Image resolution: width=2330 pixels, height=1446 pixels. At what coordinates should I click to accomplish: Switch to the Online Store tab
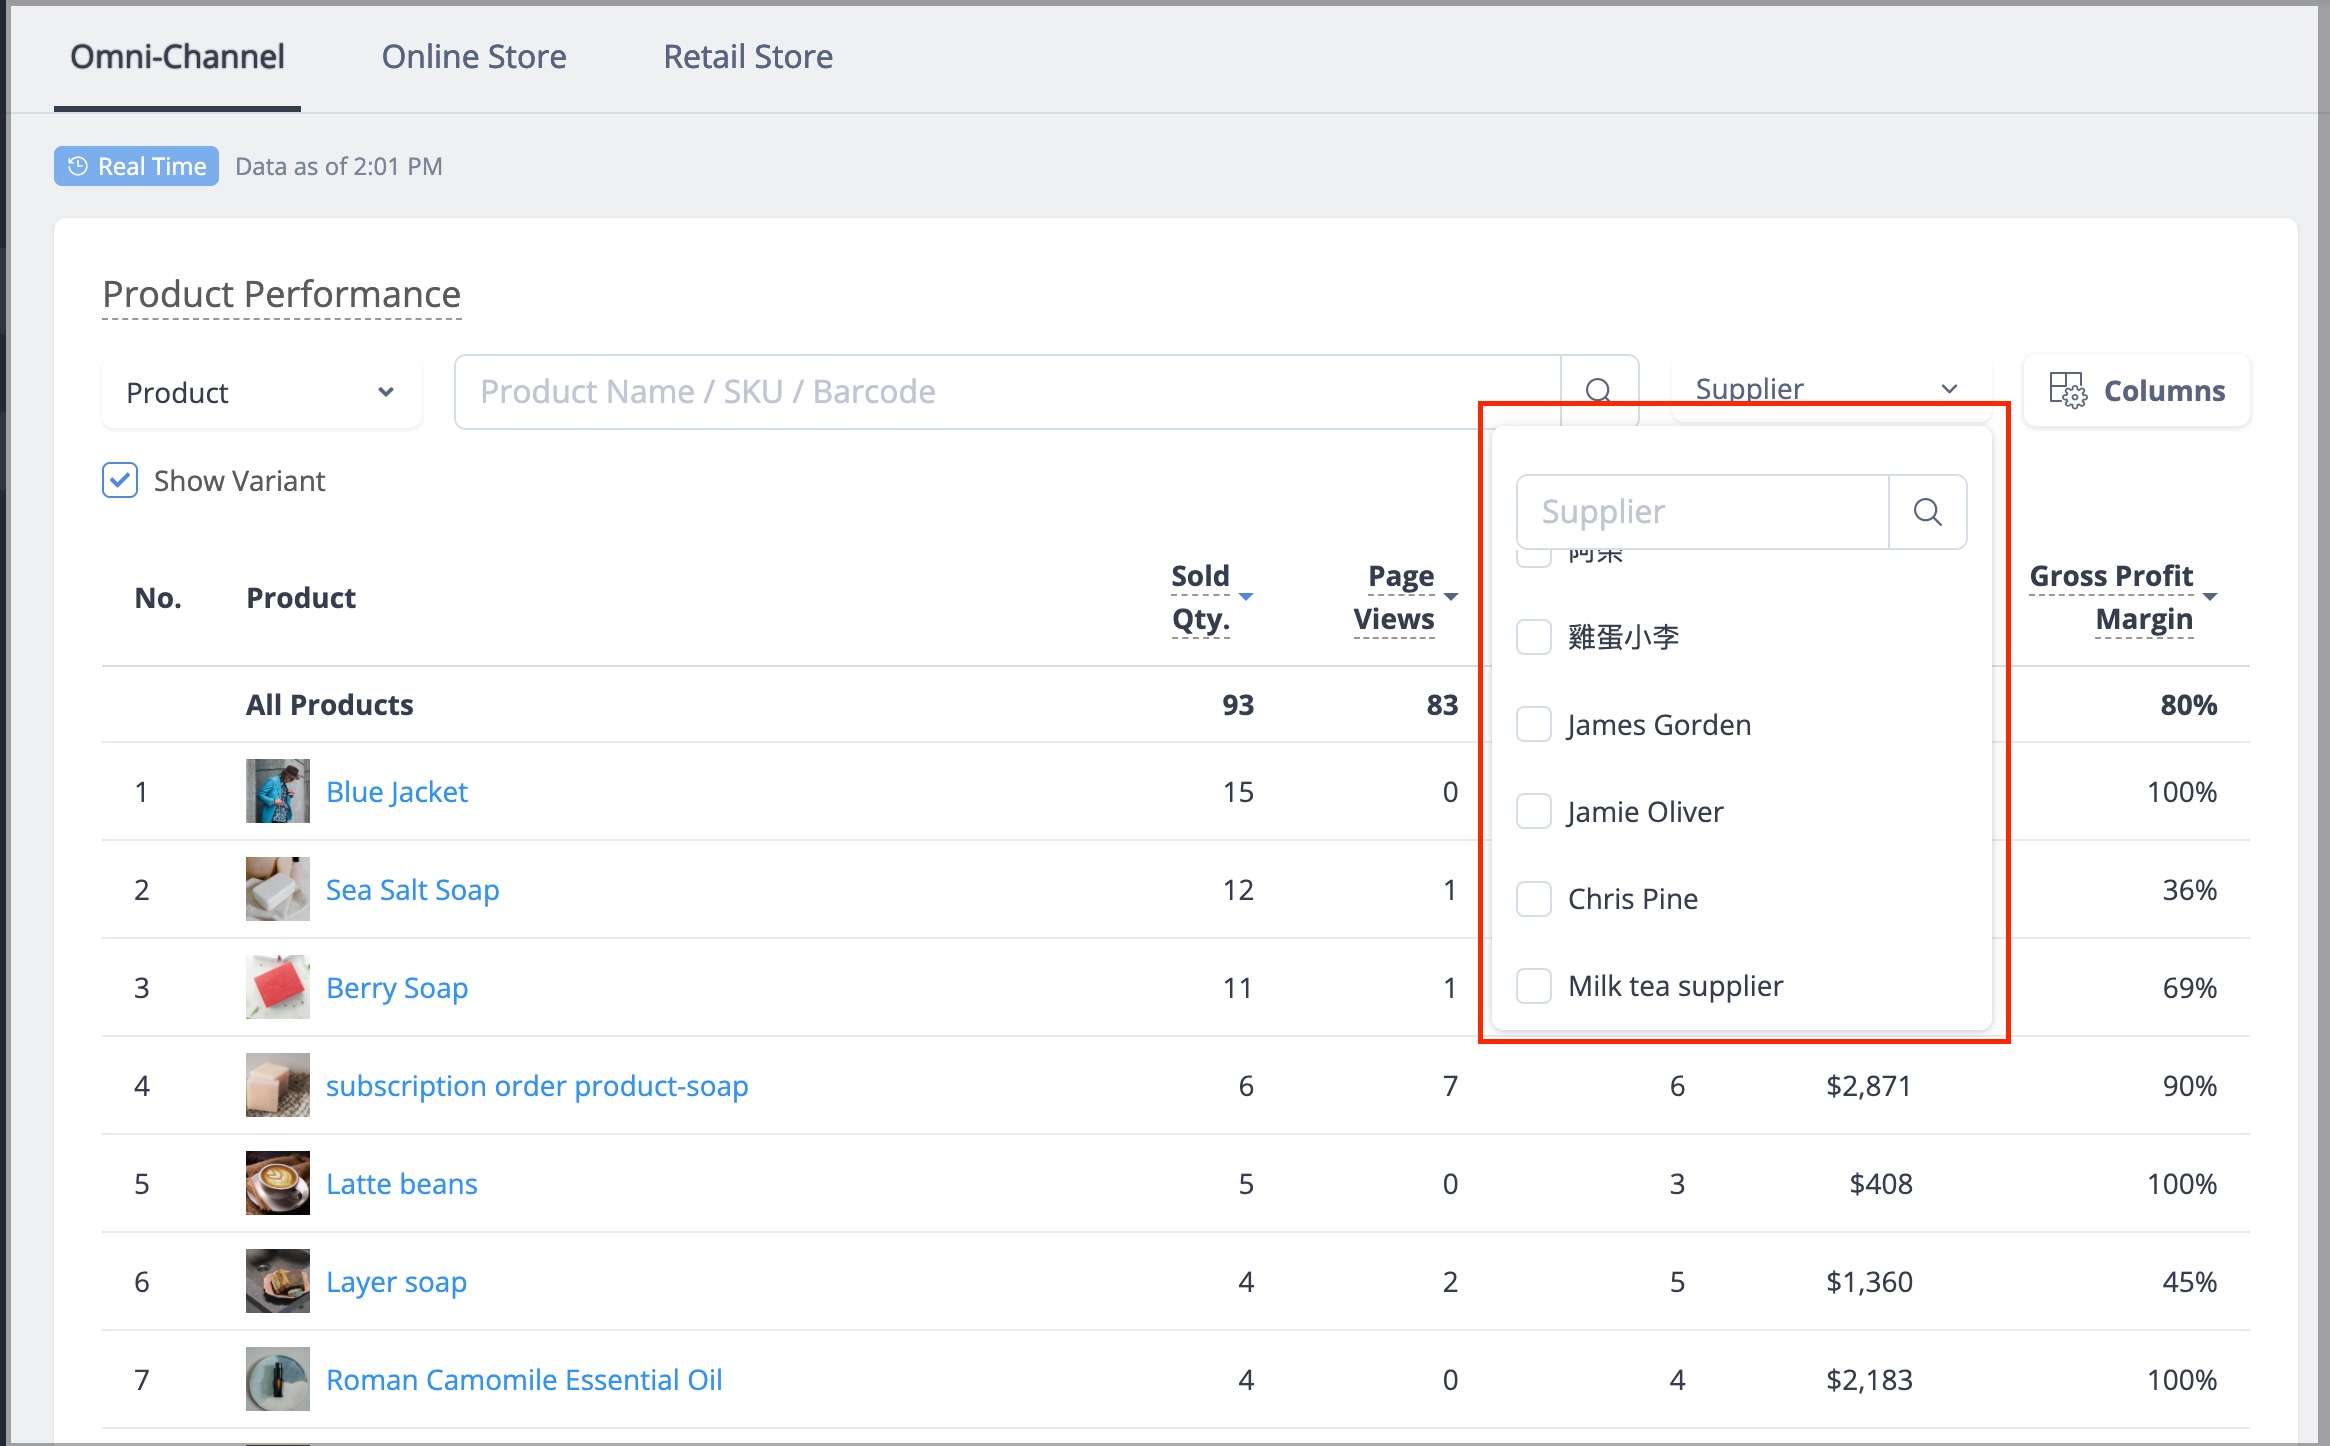click(474, 57)
